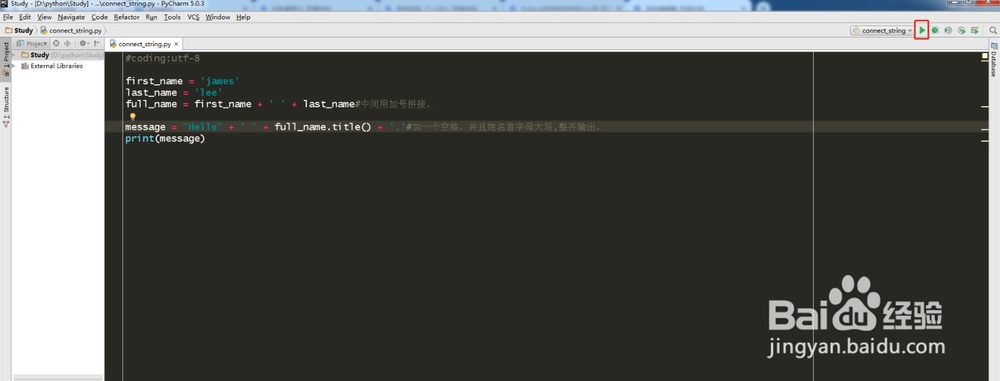Hide the Project tool window
Viewport: 1000px width, 381px height.
97,43
